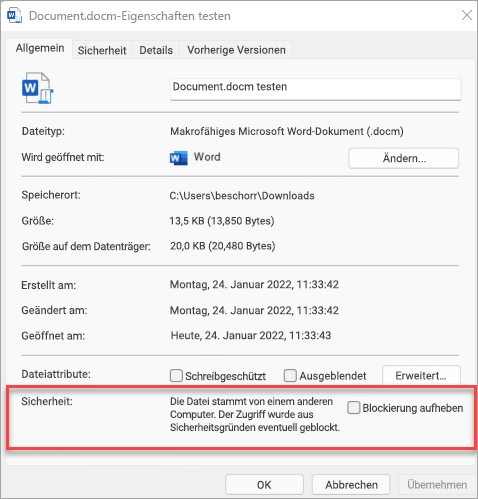Open the Erweitert... attributes button
The image size is (478, 499).
click(421, 376)
